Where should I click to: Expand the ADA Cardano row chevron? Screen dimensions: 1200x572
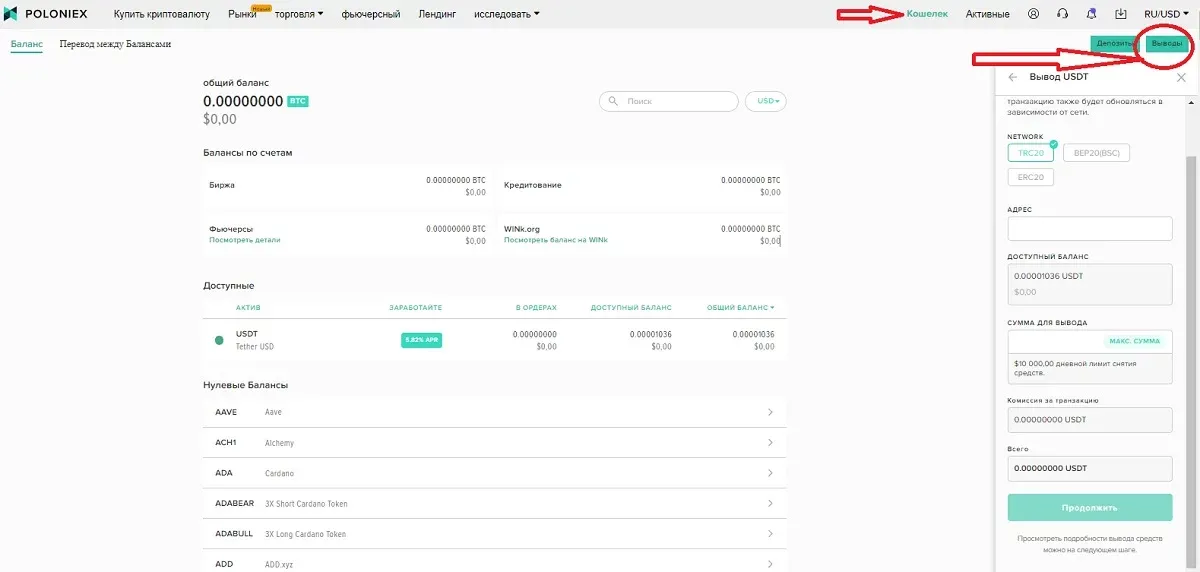click(x=770, y=473)
